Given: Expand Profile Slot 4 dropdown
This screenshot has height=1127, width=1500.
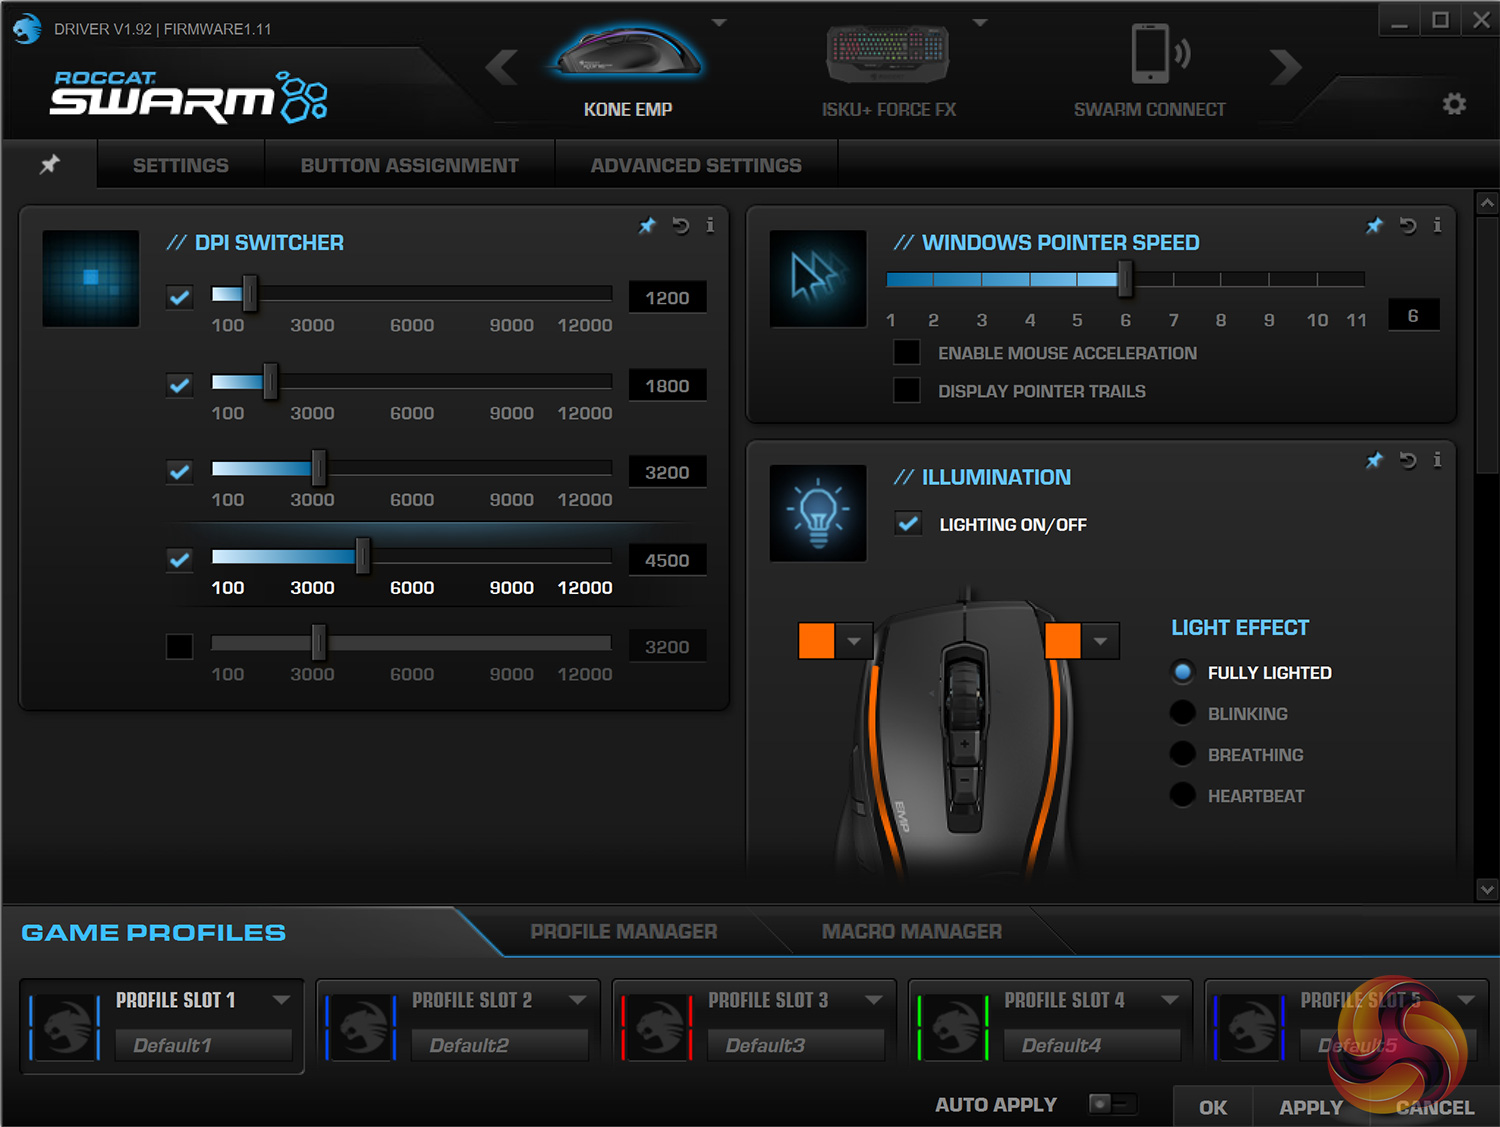Looking at the screenshot, I should 1170,1000.
